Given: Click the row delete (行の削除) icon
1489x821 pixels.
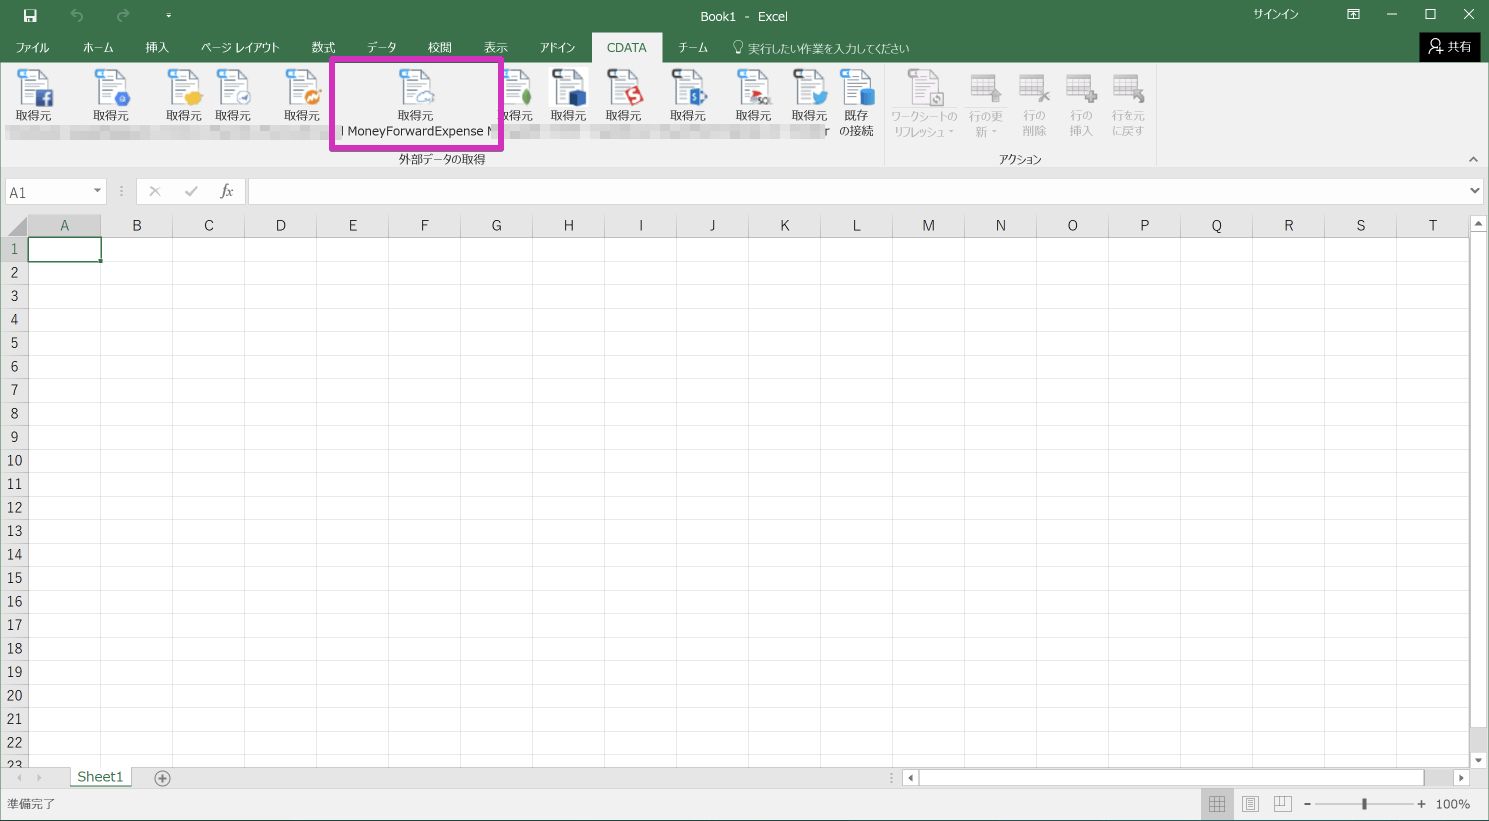Looking at the screenshot, I should tap(1034, 89).
